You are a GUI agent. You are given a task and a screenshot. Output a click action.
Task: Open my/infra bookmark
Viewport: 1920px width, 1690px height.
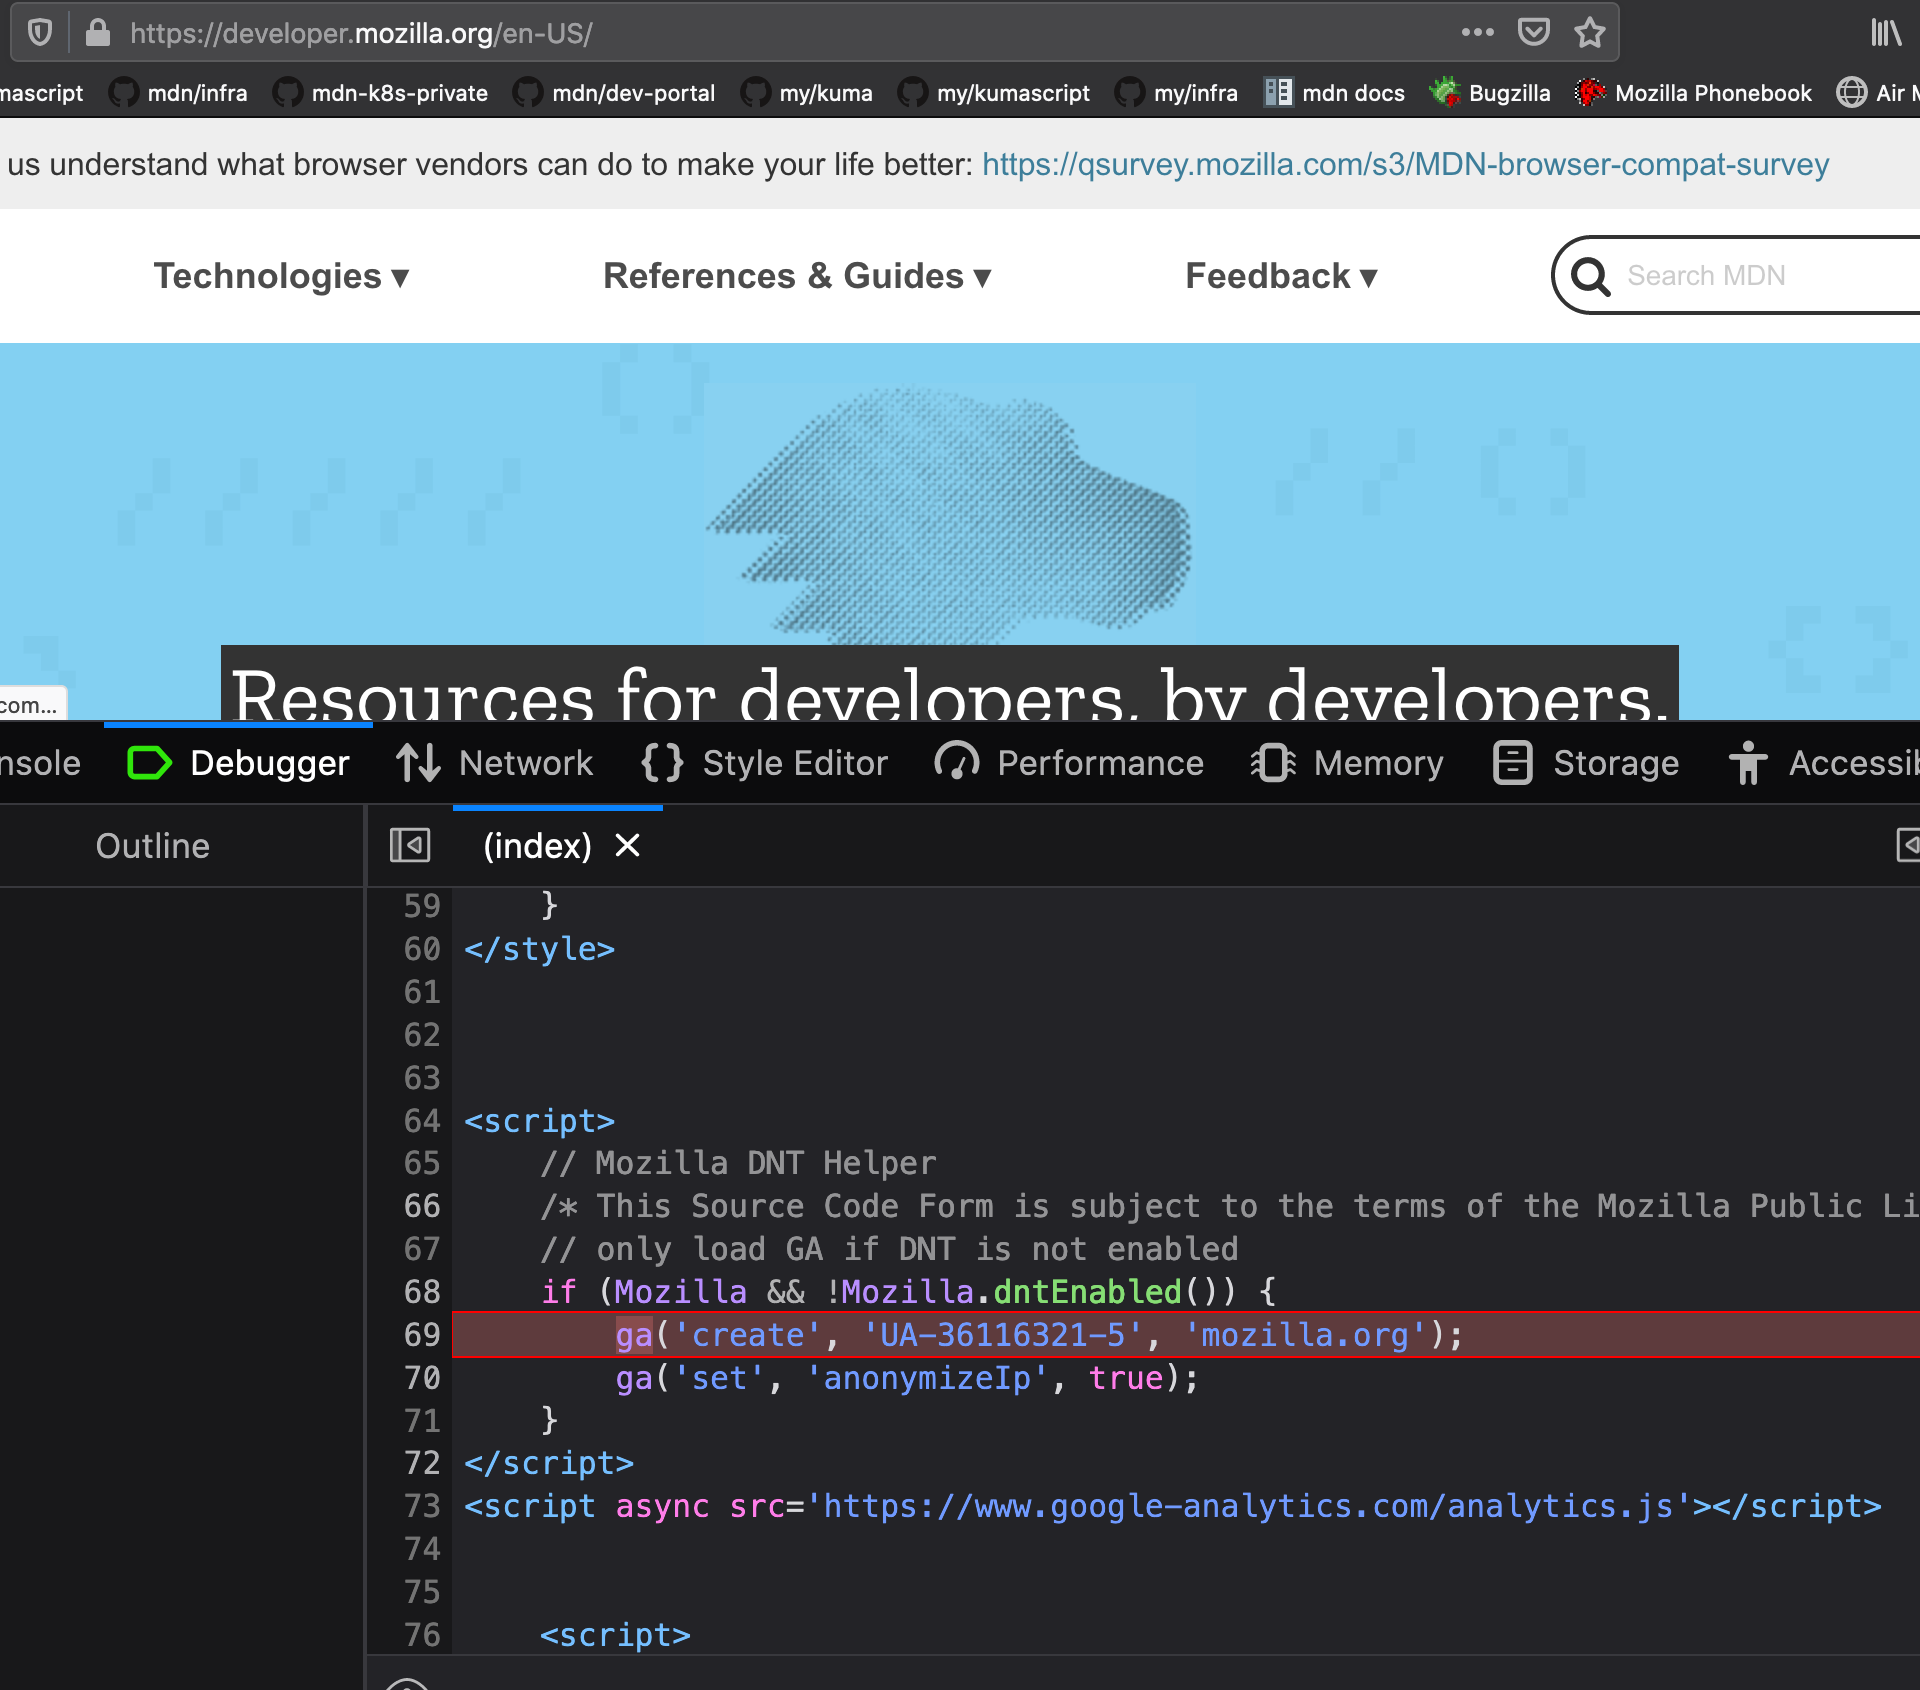(1176, 93)
